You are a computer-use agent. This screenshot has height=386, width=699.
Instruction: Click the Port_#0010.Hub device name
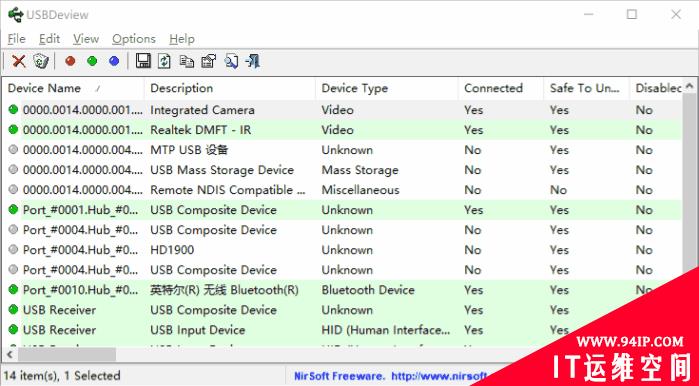80,290
